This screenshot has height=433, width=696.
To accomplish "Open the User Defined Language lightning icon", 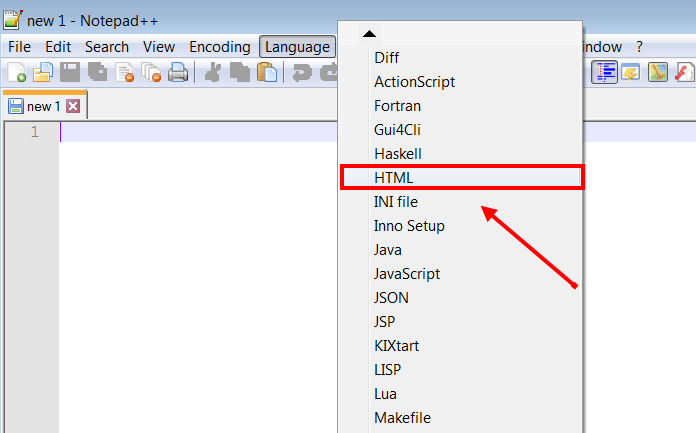I will [x=631, y=72].
